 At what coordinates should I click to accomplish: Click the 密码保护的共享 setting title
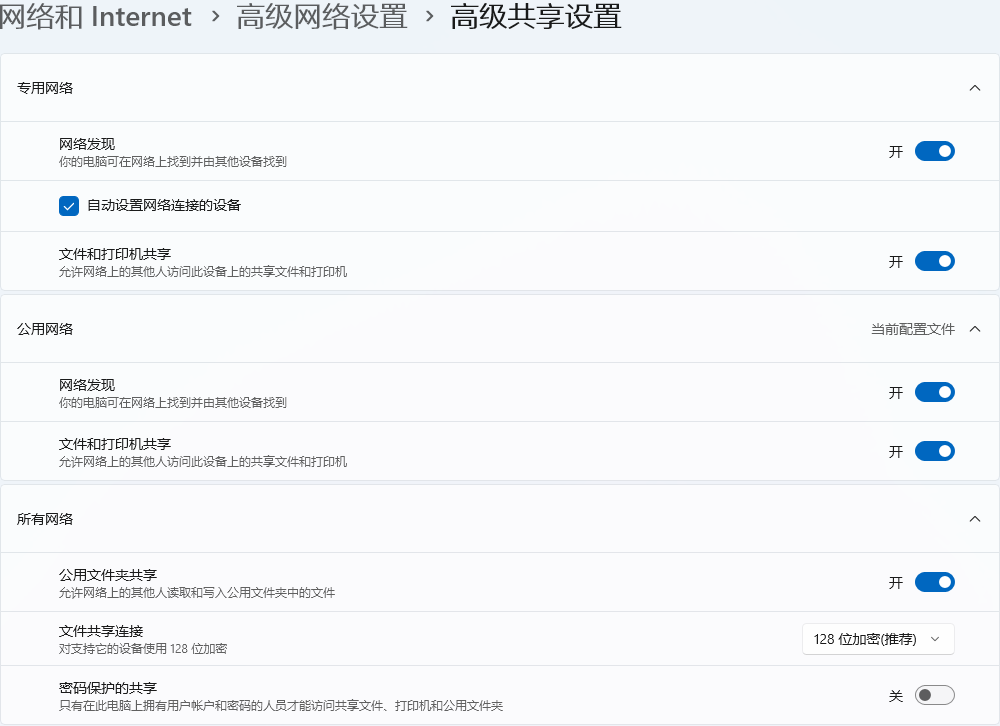pyautogui.click(x=108, y=688)
